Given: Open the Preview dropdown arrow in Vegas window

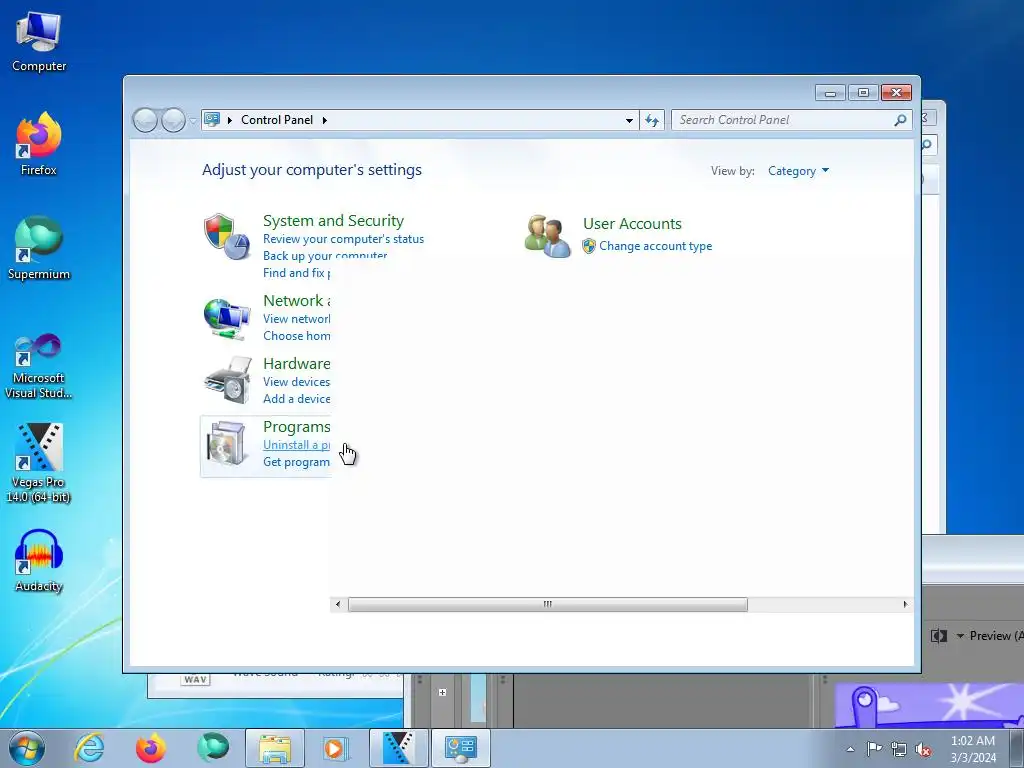Looking at the screenshot, I should 960,635.
